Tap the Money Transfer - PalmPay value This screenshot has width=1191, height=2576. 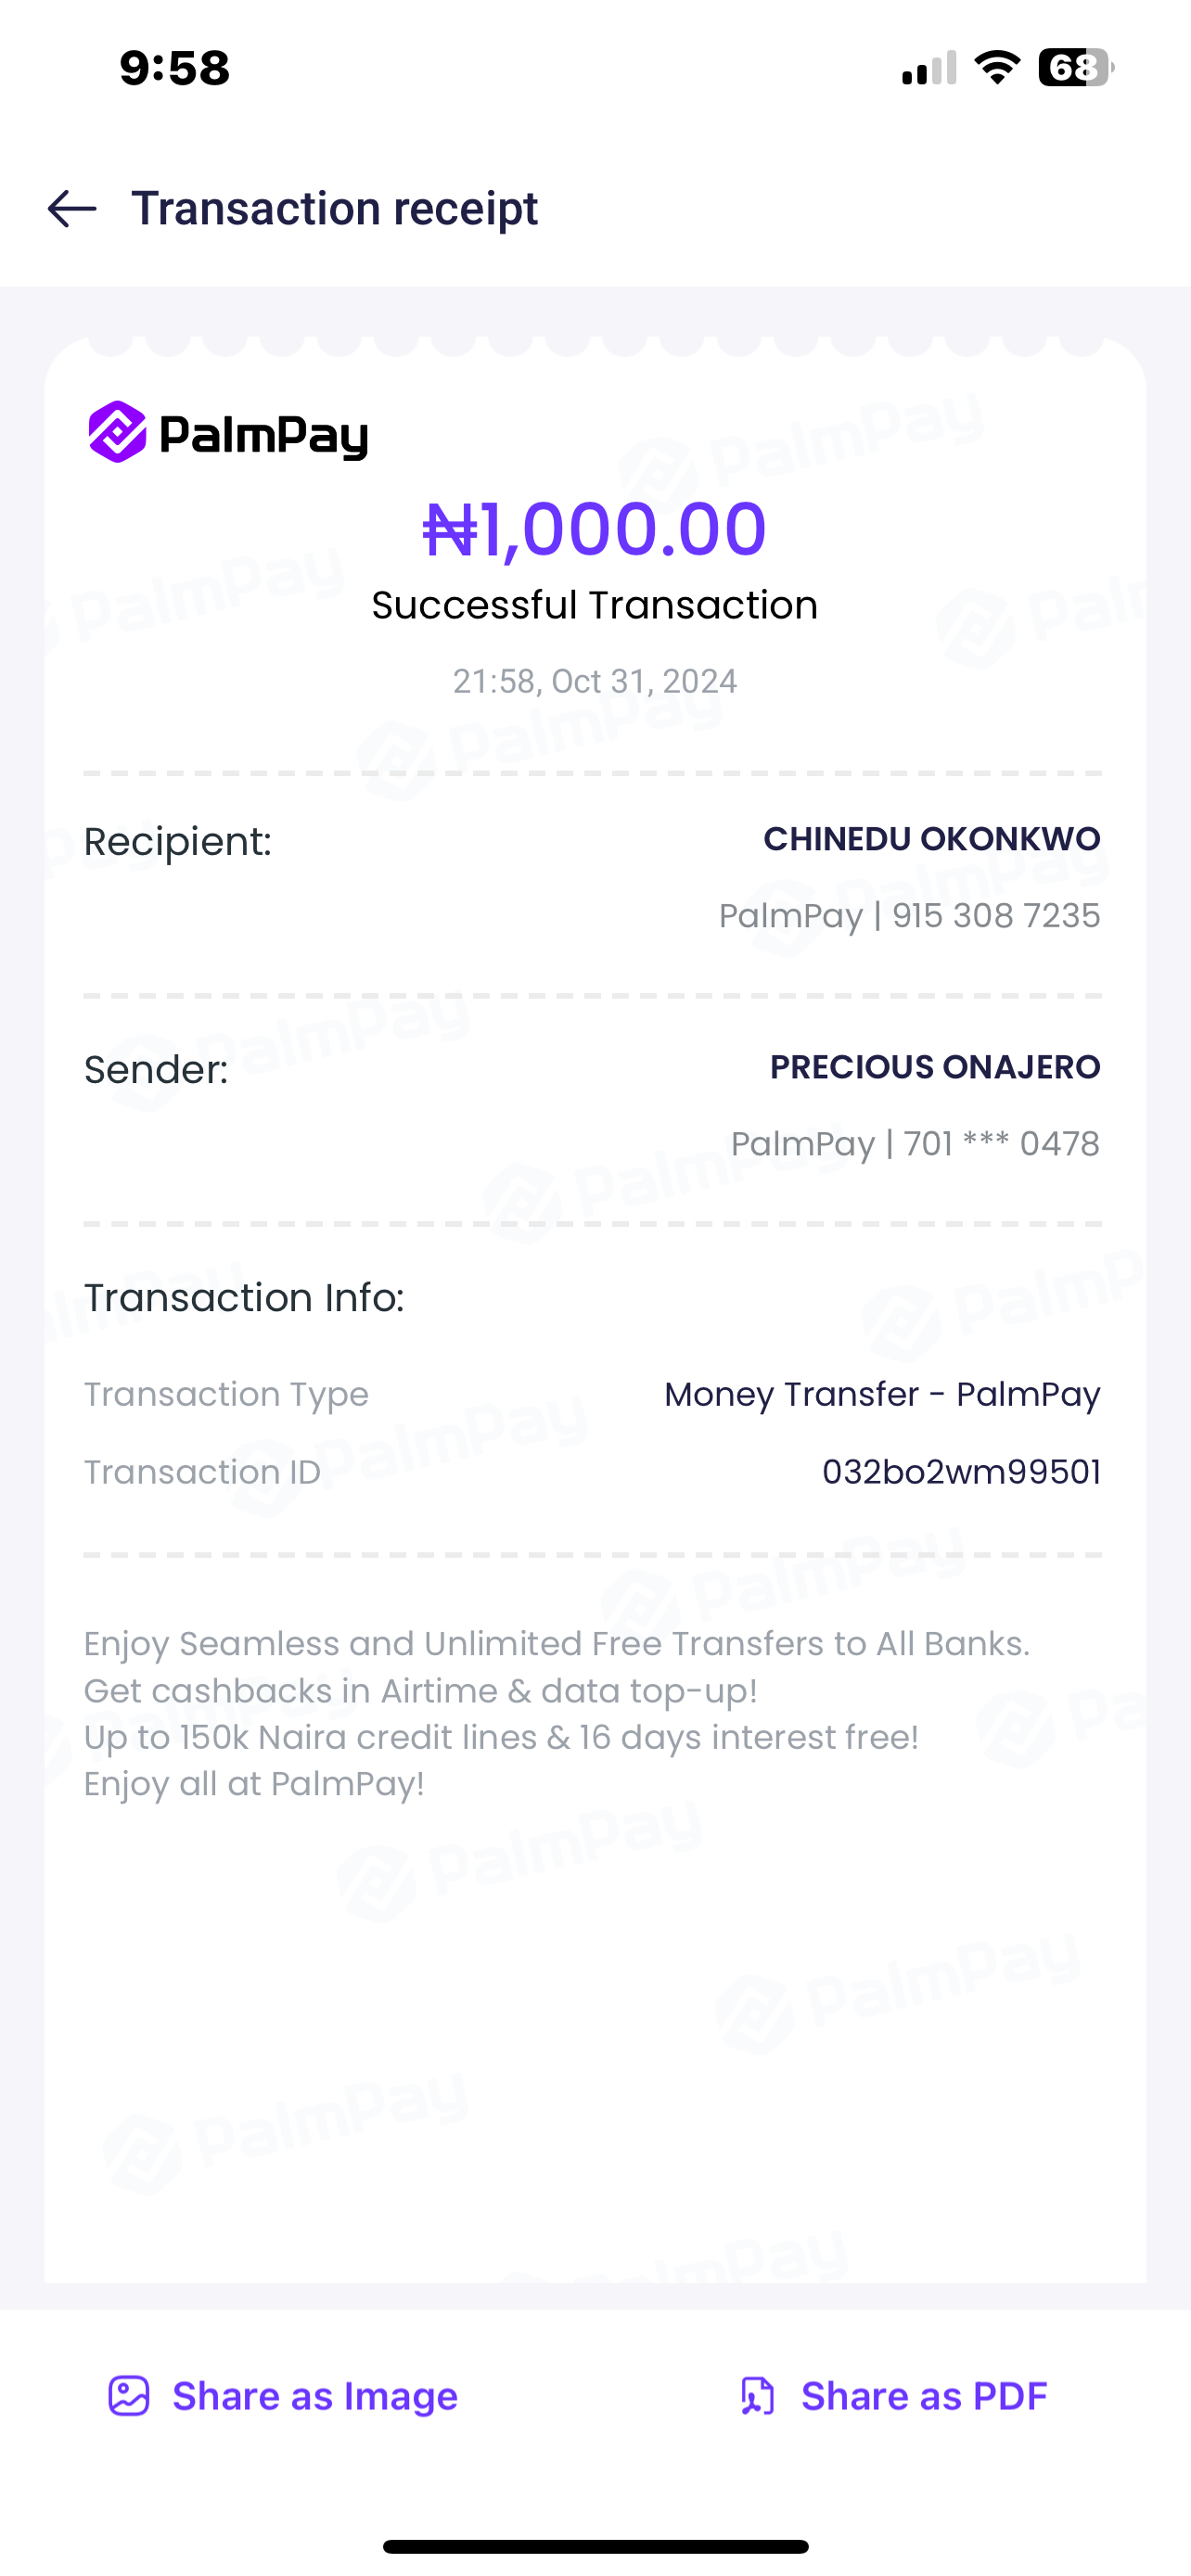coord(882,1394)
